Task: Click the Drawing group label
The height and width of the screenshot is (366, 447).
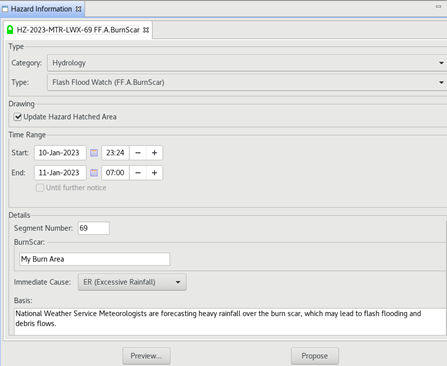Action: point(21,104)
